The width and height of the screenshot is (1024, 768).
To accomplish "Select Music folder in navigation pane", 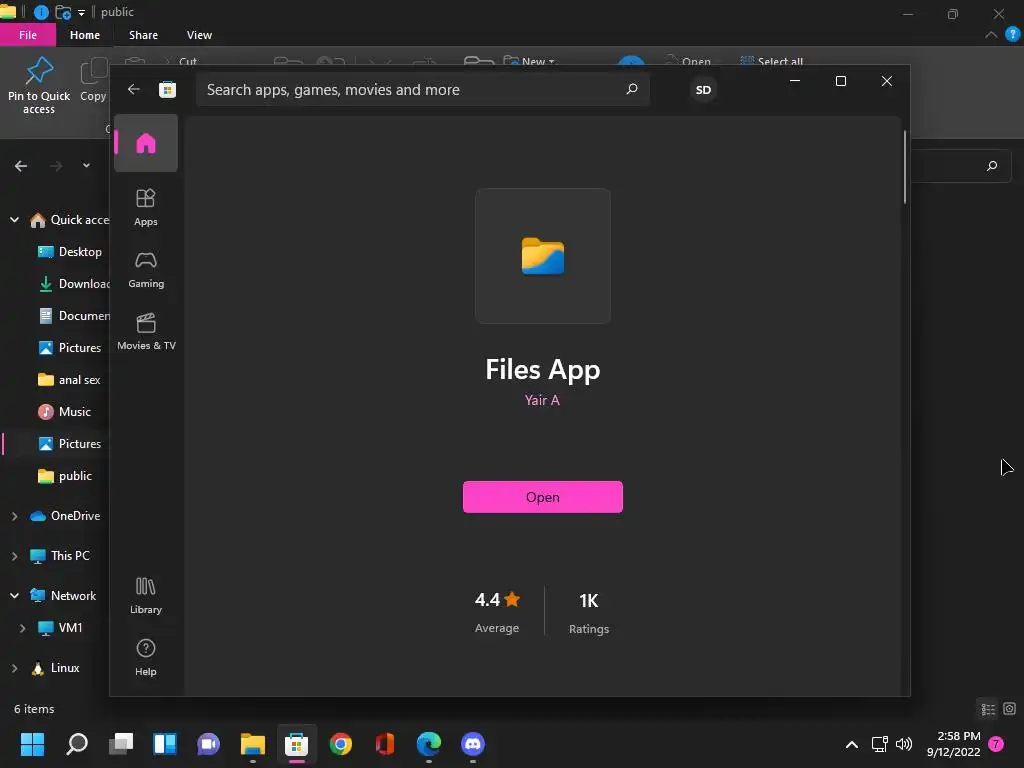I will [x=64, y=412].
